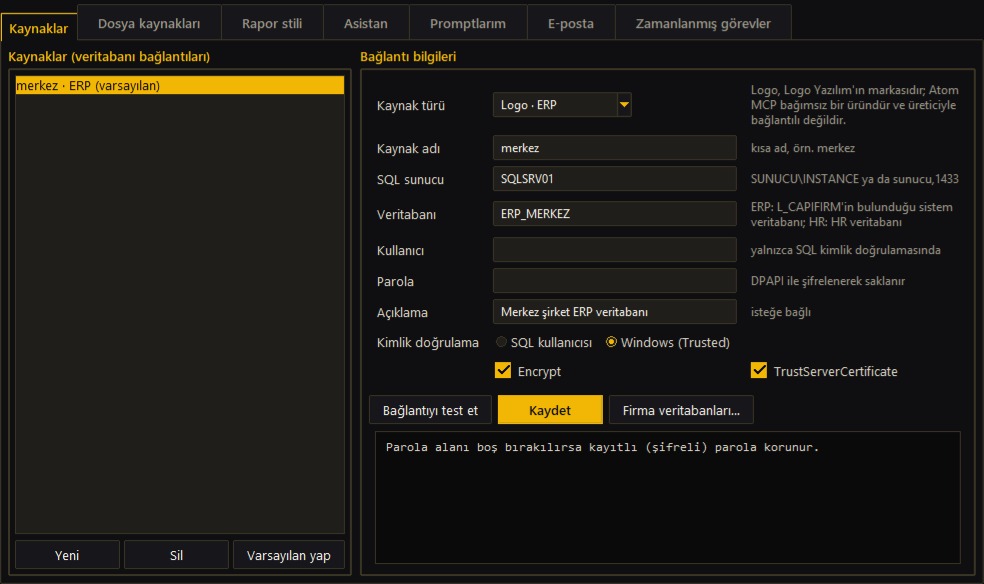Go to the Rapor stili tab
This screenshot has width=984, height=584.
point(272,23)
